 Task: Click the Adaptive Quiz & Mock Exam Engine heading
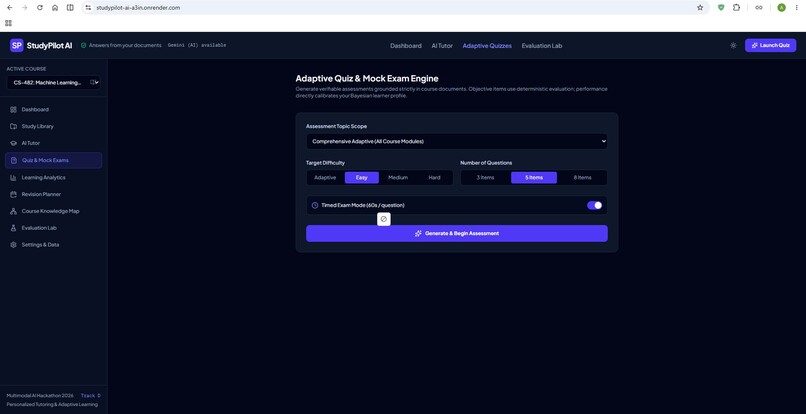pos(367,79)
